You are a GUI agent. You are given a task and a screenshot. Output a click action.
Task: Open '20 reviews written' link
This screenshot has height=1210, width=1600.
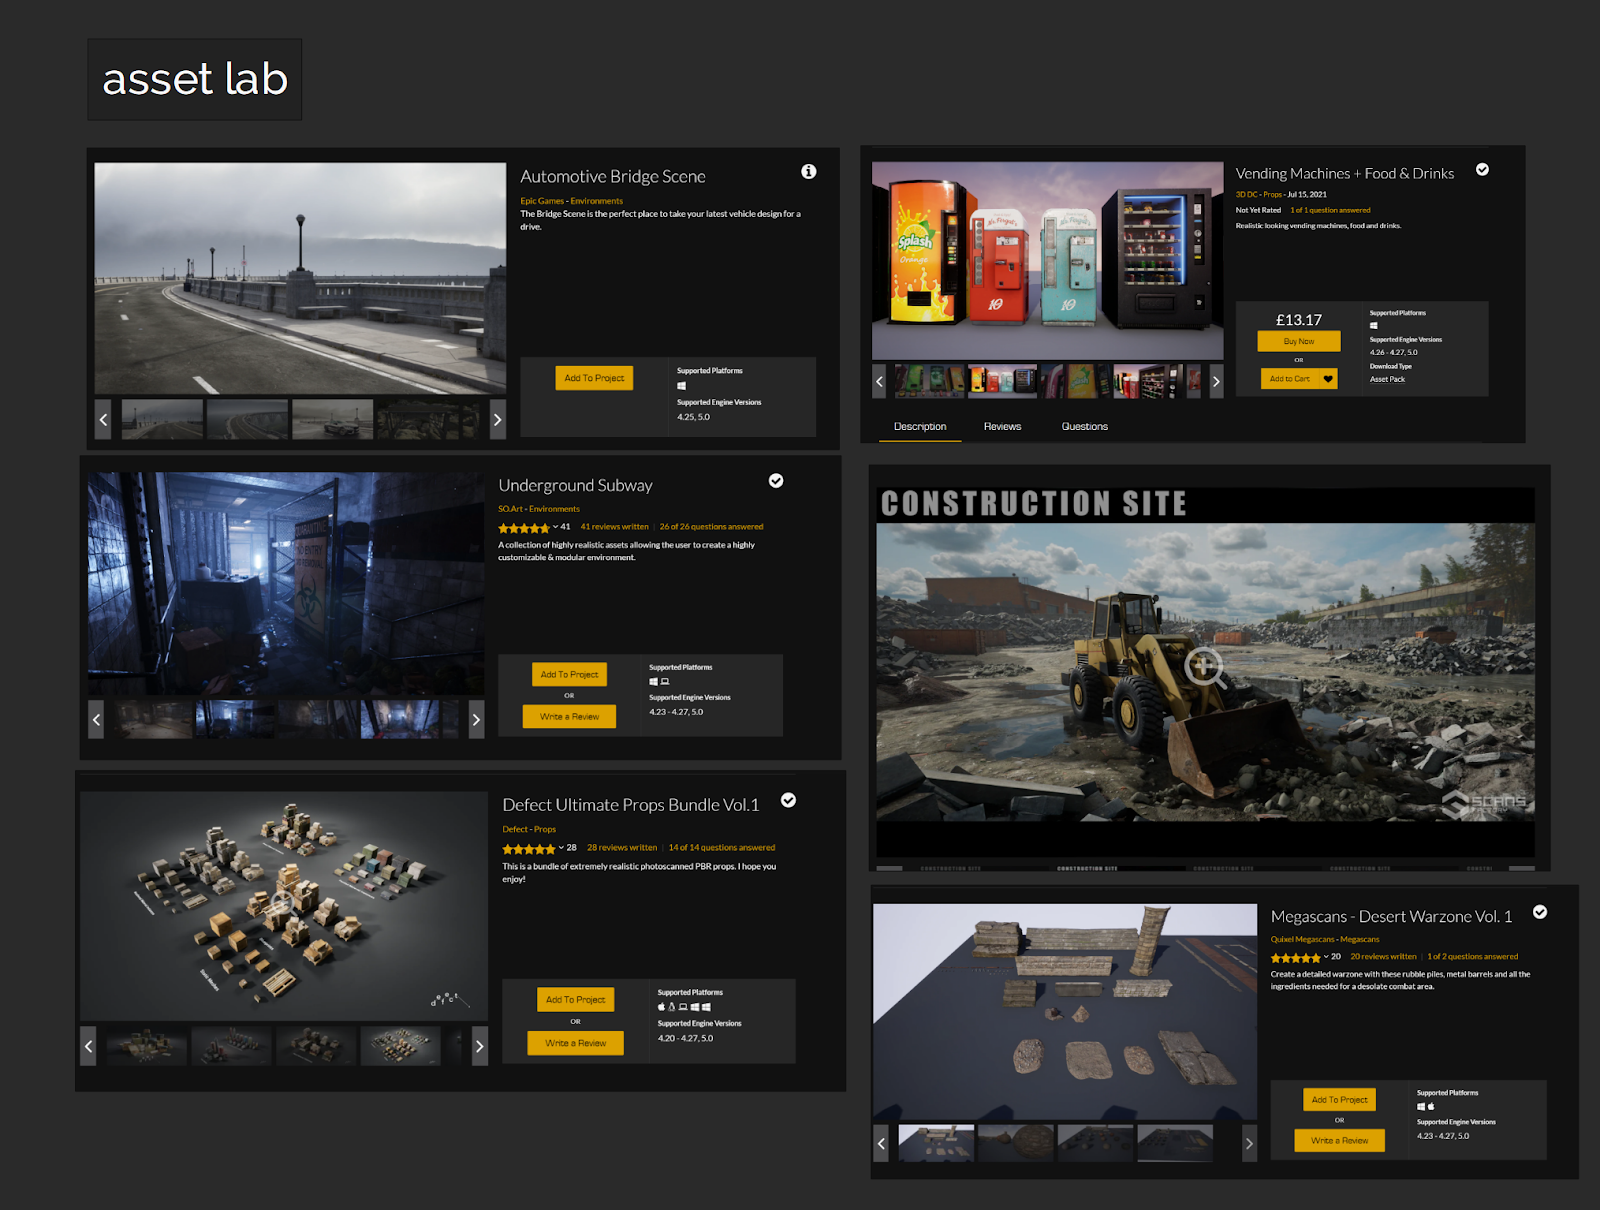click(1383, 957)
